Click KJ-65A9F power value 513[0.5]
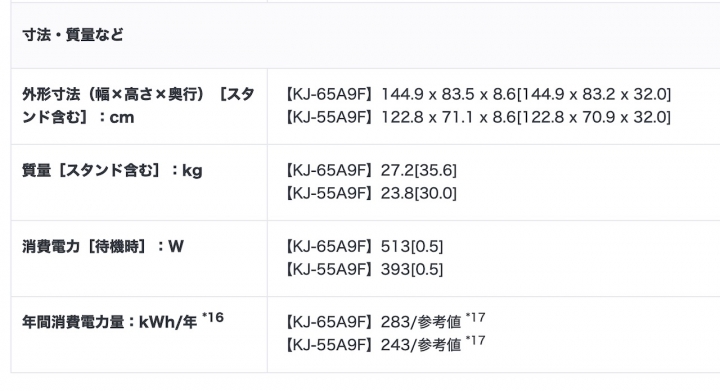Screen dimensions: 720x391 pos(411,247)
